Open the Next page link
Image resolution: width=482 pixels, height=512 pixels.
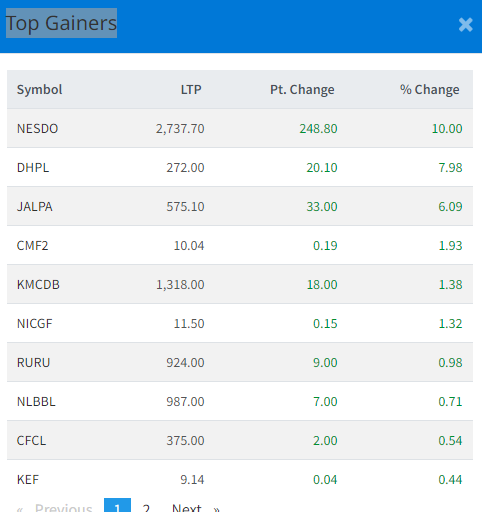(x=196, y=507)
